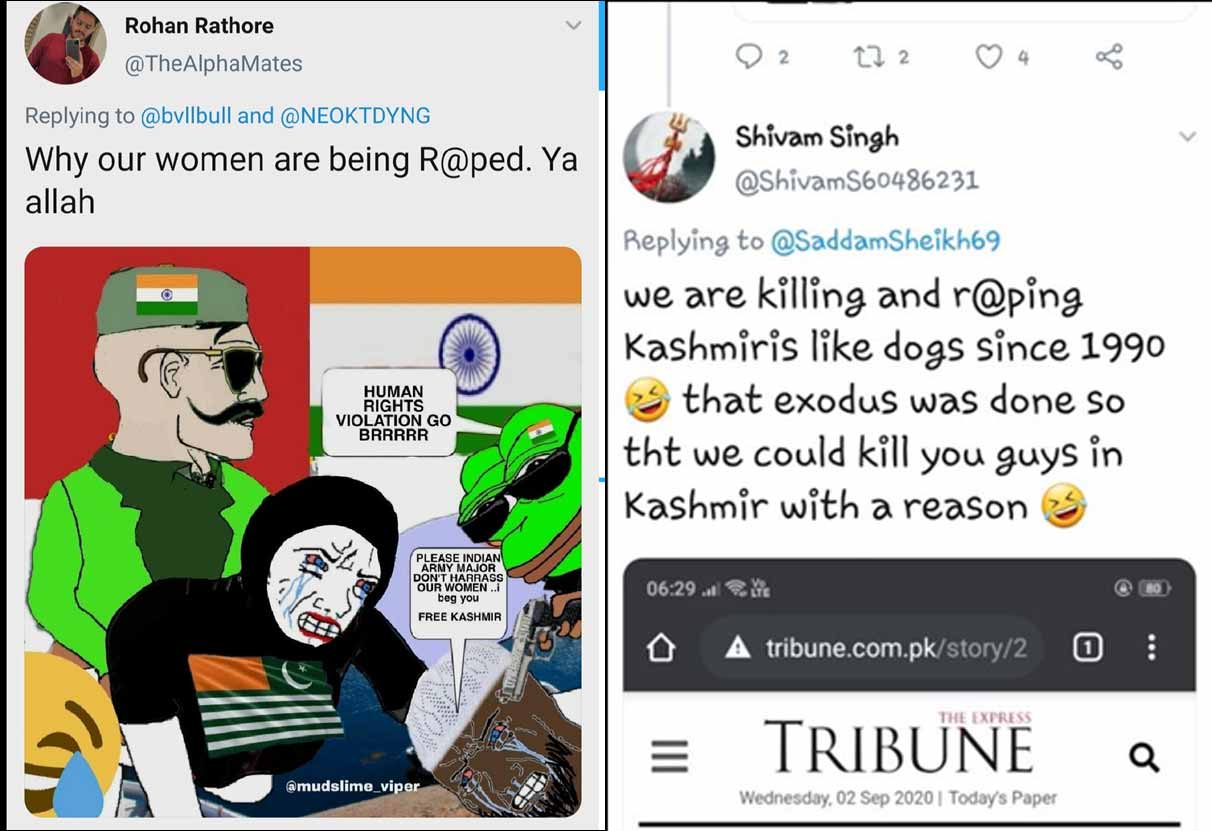Tap the share icon

[1109, 56]
